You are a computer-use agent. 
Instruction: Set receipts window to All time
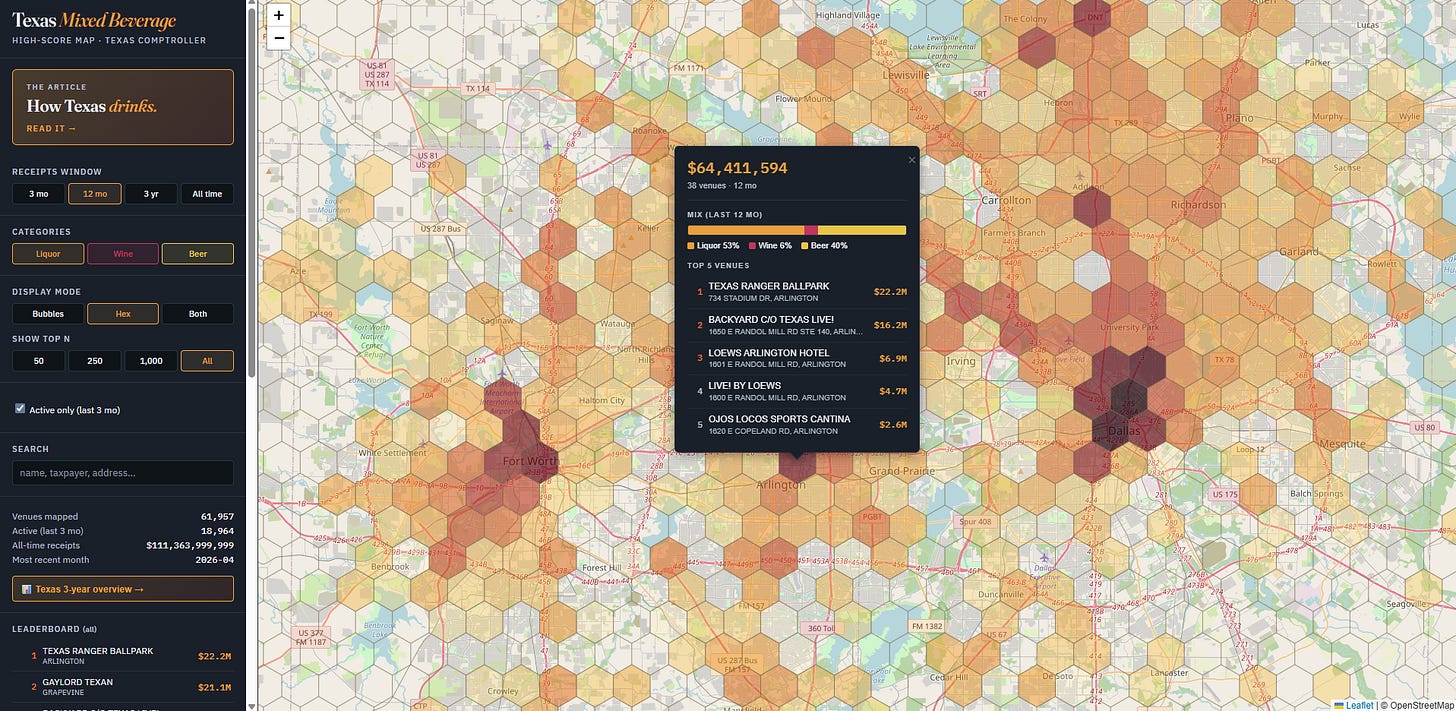tap(207, 194)
